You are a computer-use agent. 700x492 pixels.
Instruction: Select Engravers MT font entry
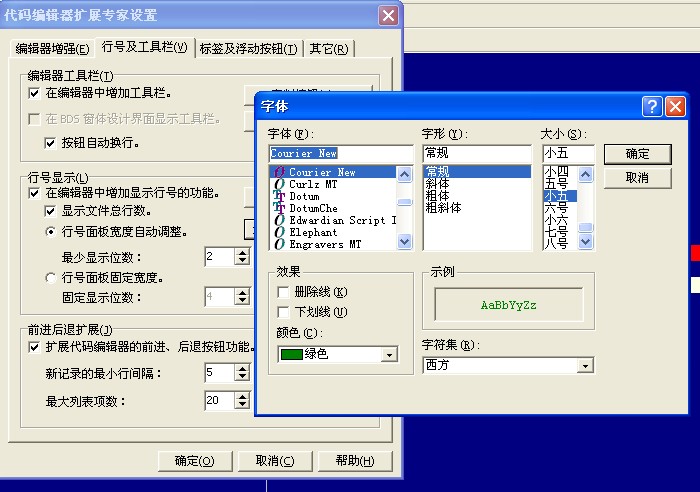pos(316,244)
